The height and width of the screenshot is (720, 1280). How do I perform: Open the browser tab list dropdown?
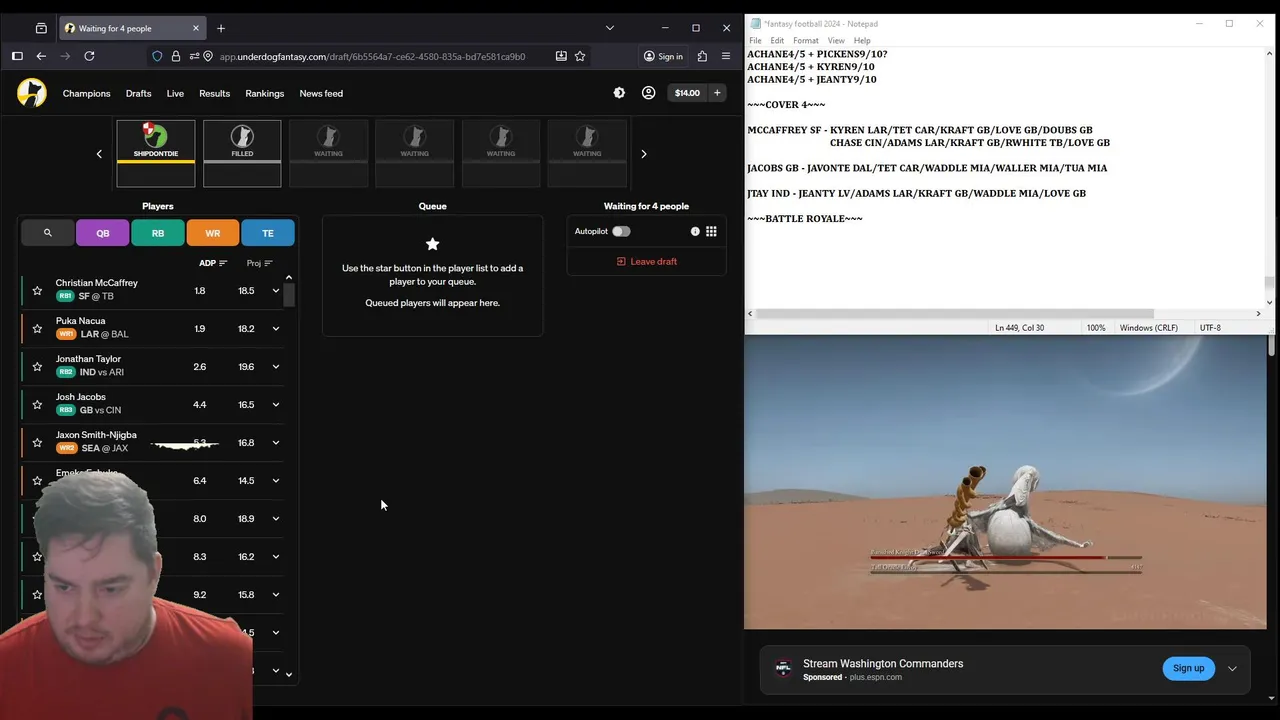point(610,28)
